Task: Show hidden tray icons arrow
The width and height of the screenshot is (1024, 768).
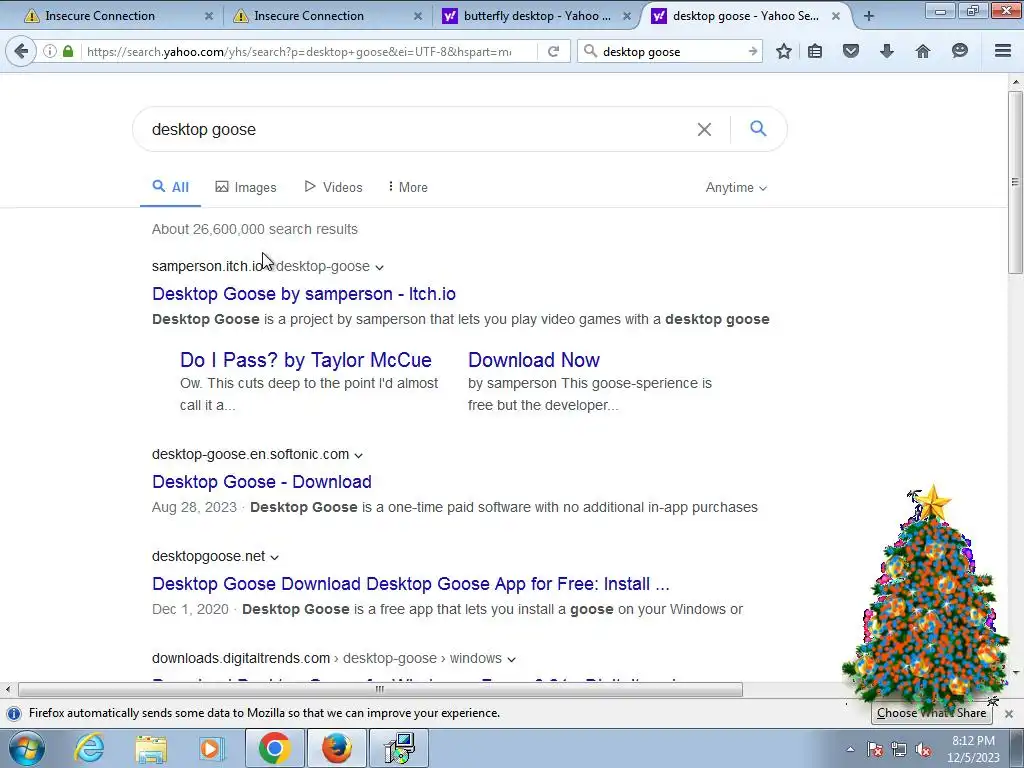Action: coord(850,749)
